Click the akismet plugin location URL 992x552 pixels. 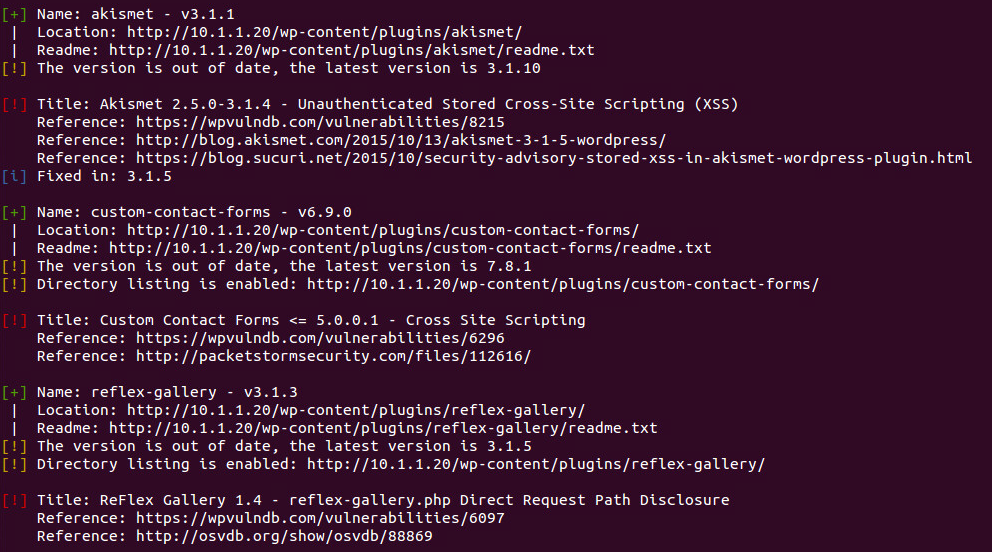click(325, 32)
